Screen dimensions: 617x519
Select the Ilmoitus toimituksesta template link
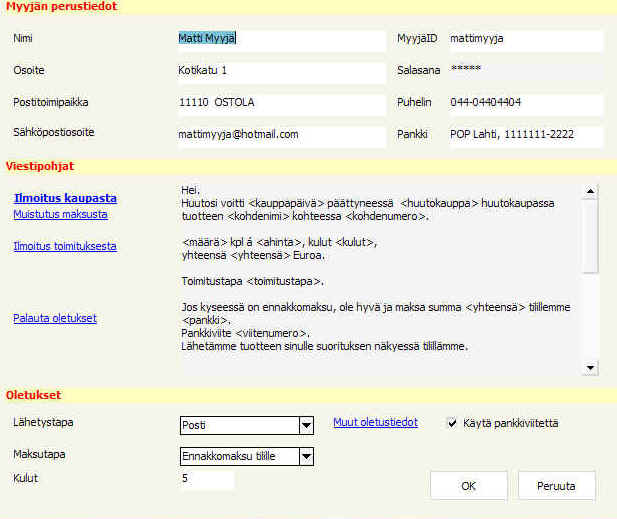pos(65,246)
